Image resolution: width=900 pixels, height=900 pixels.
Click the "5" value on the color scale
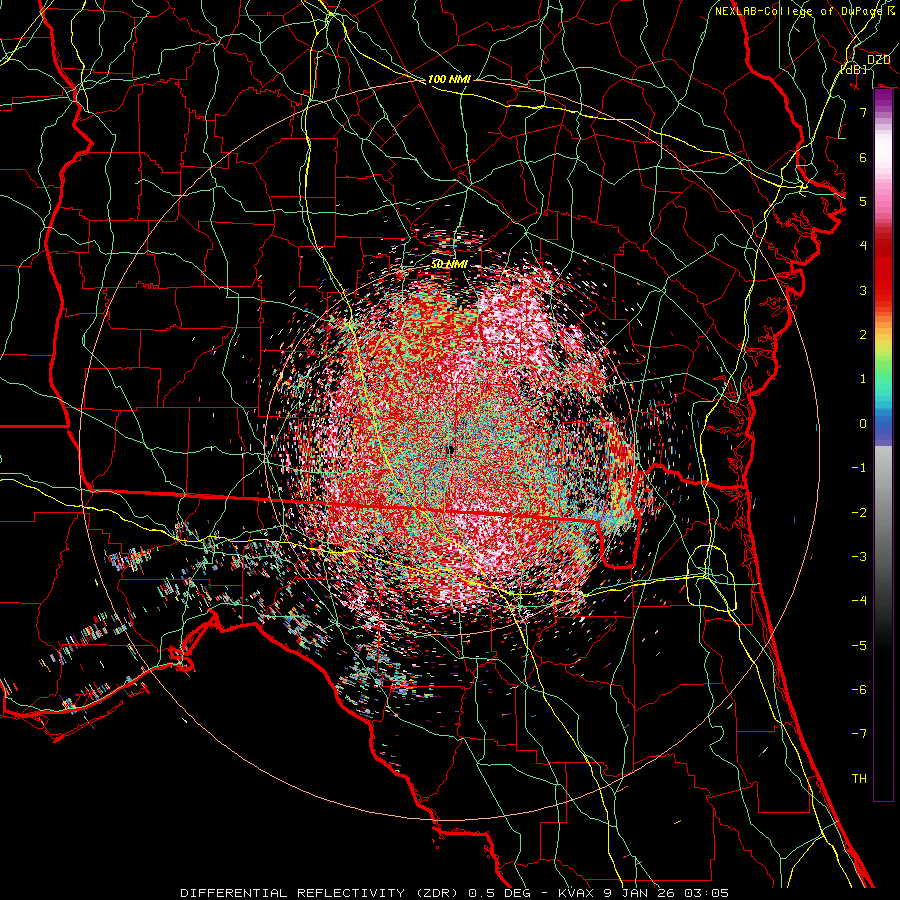coord(863,201)
